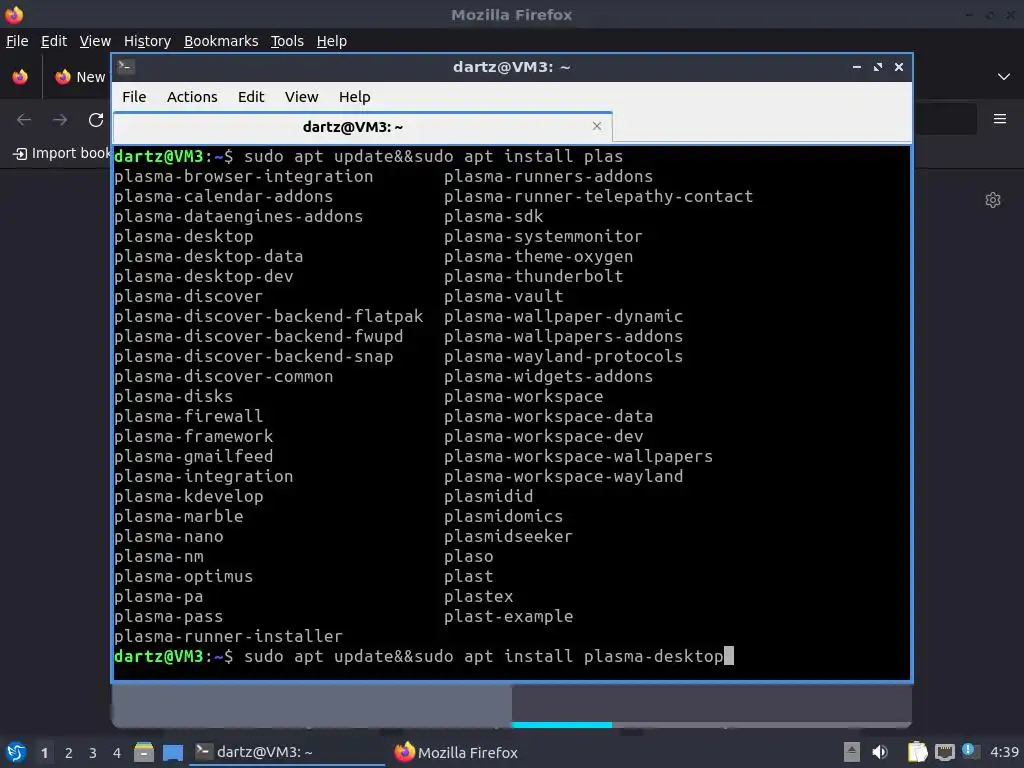Click the taskbar clock showing 4:39
The image size is (1024, 768).
coord(1004,752)
